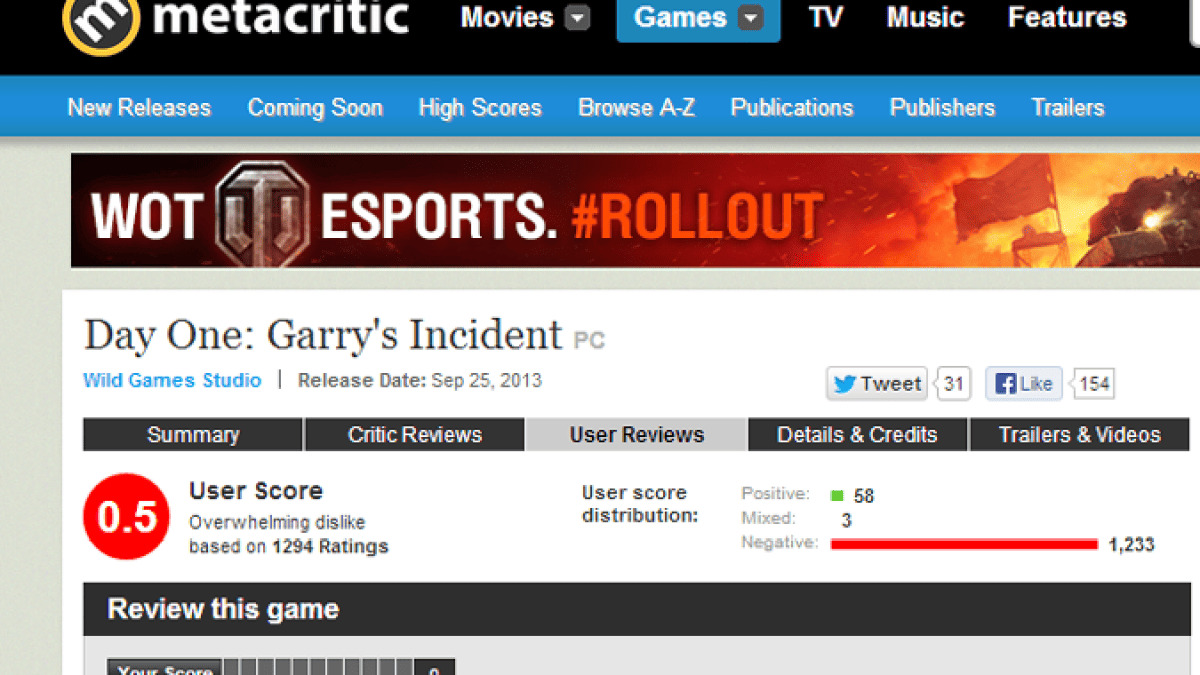The image size is (1200, 675).
Task: Go to the Games section
Action: 680,17
